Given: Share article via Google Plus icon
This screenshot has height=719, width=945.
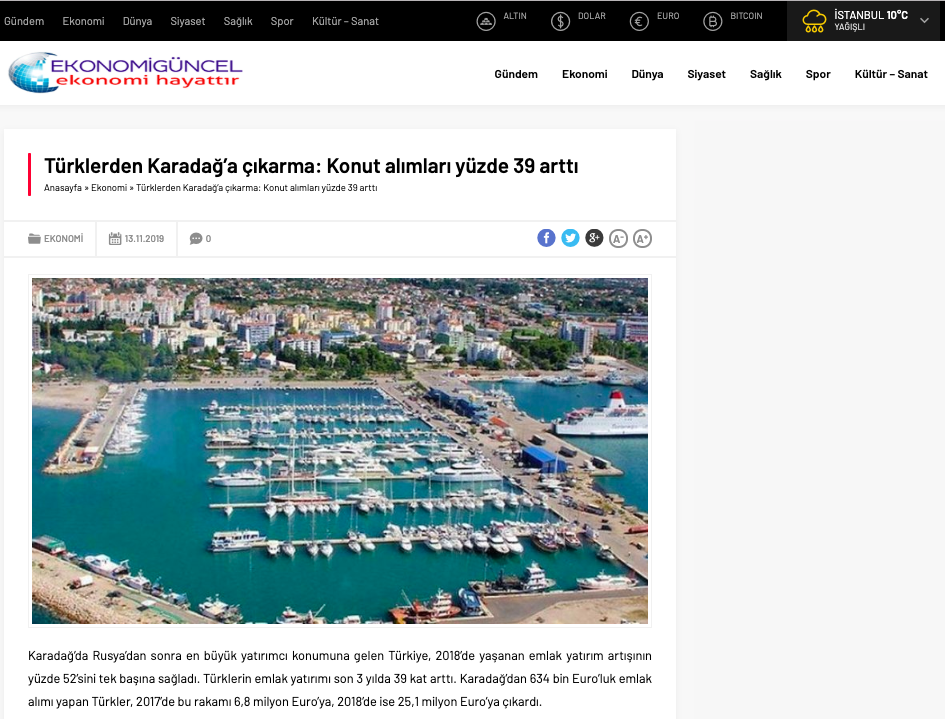Looking at the screenshot, I should tap(594, 238).
